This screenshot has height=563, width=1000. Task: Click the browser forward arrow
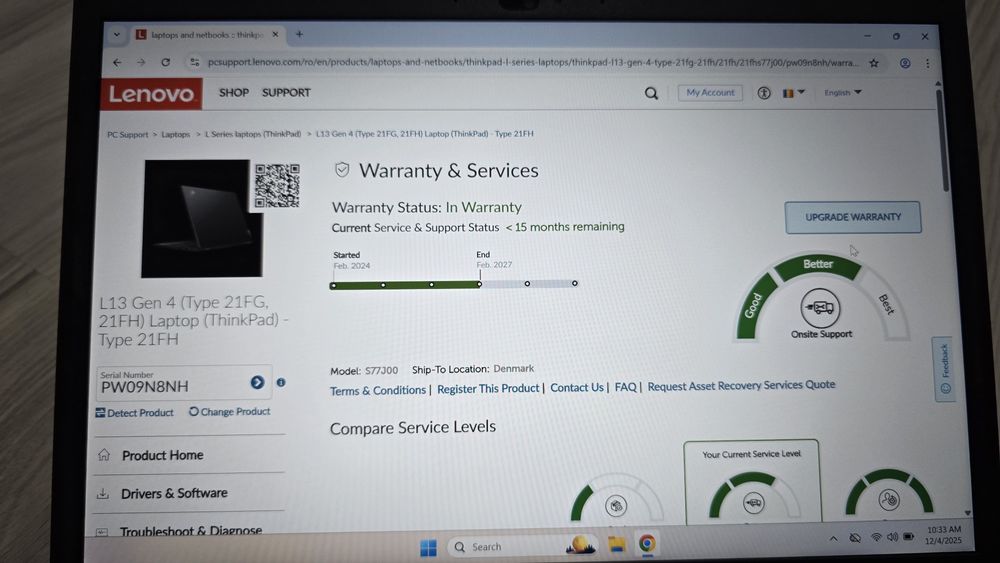click(x=141, y=62)
